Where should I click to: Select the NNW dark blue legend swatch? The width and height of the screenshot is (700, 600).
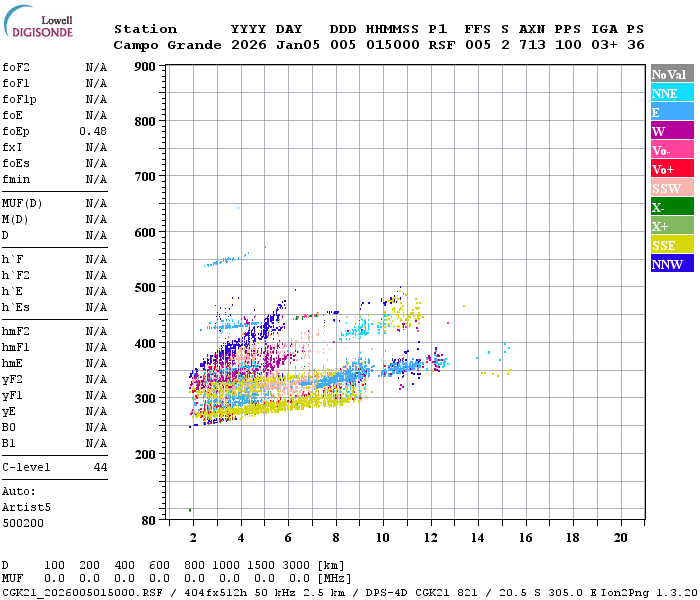pos(672,263)
